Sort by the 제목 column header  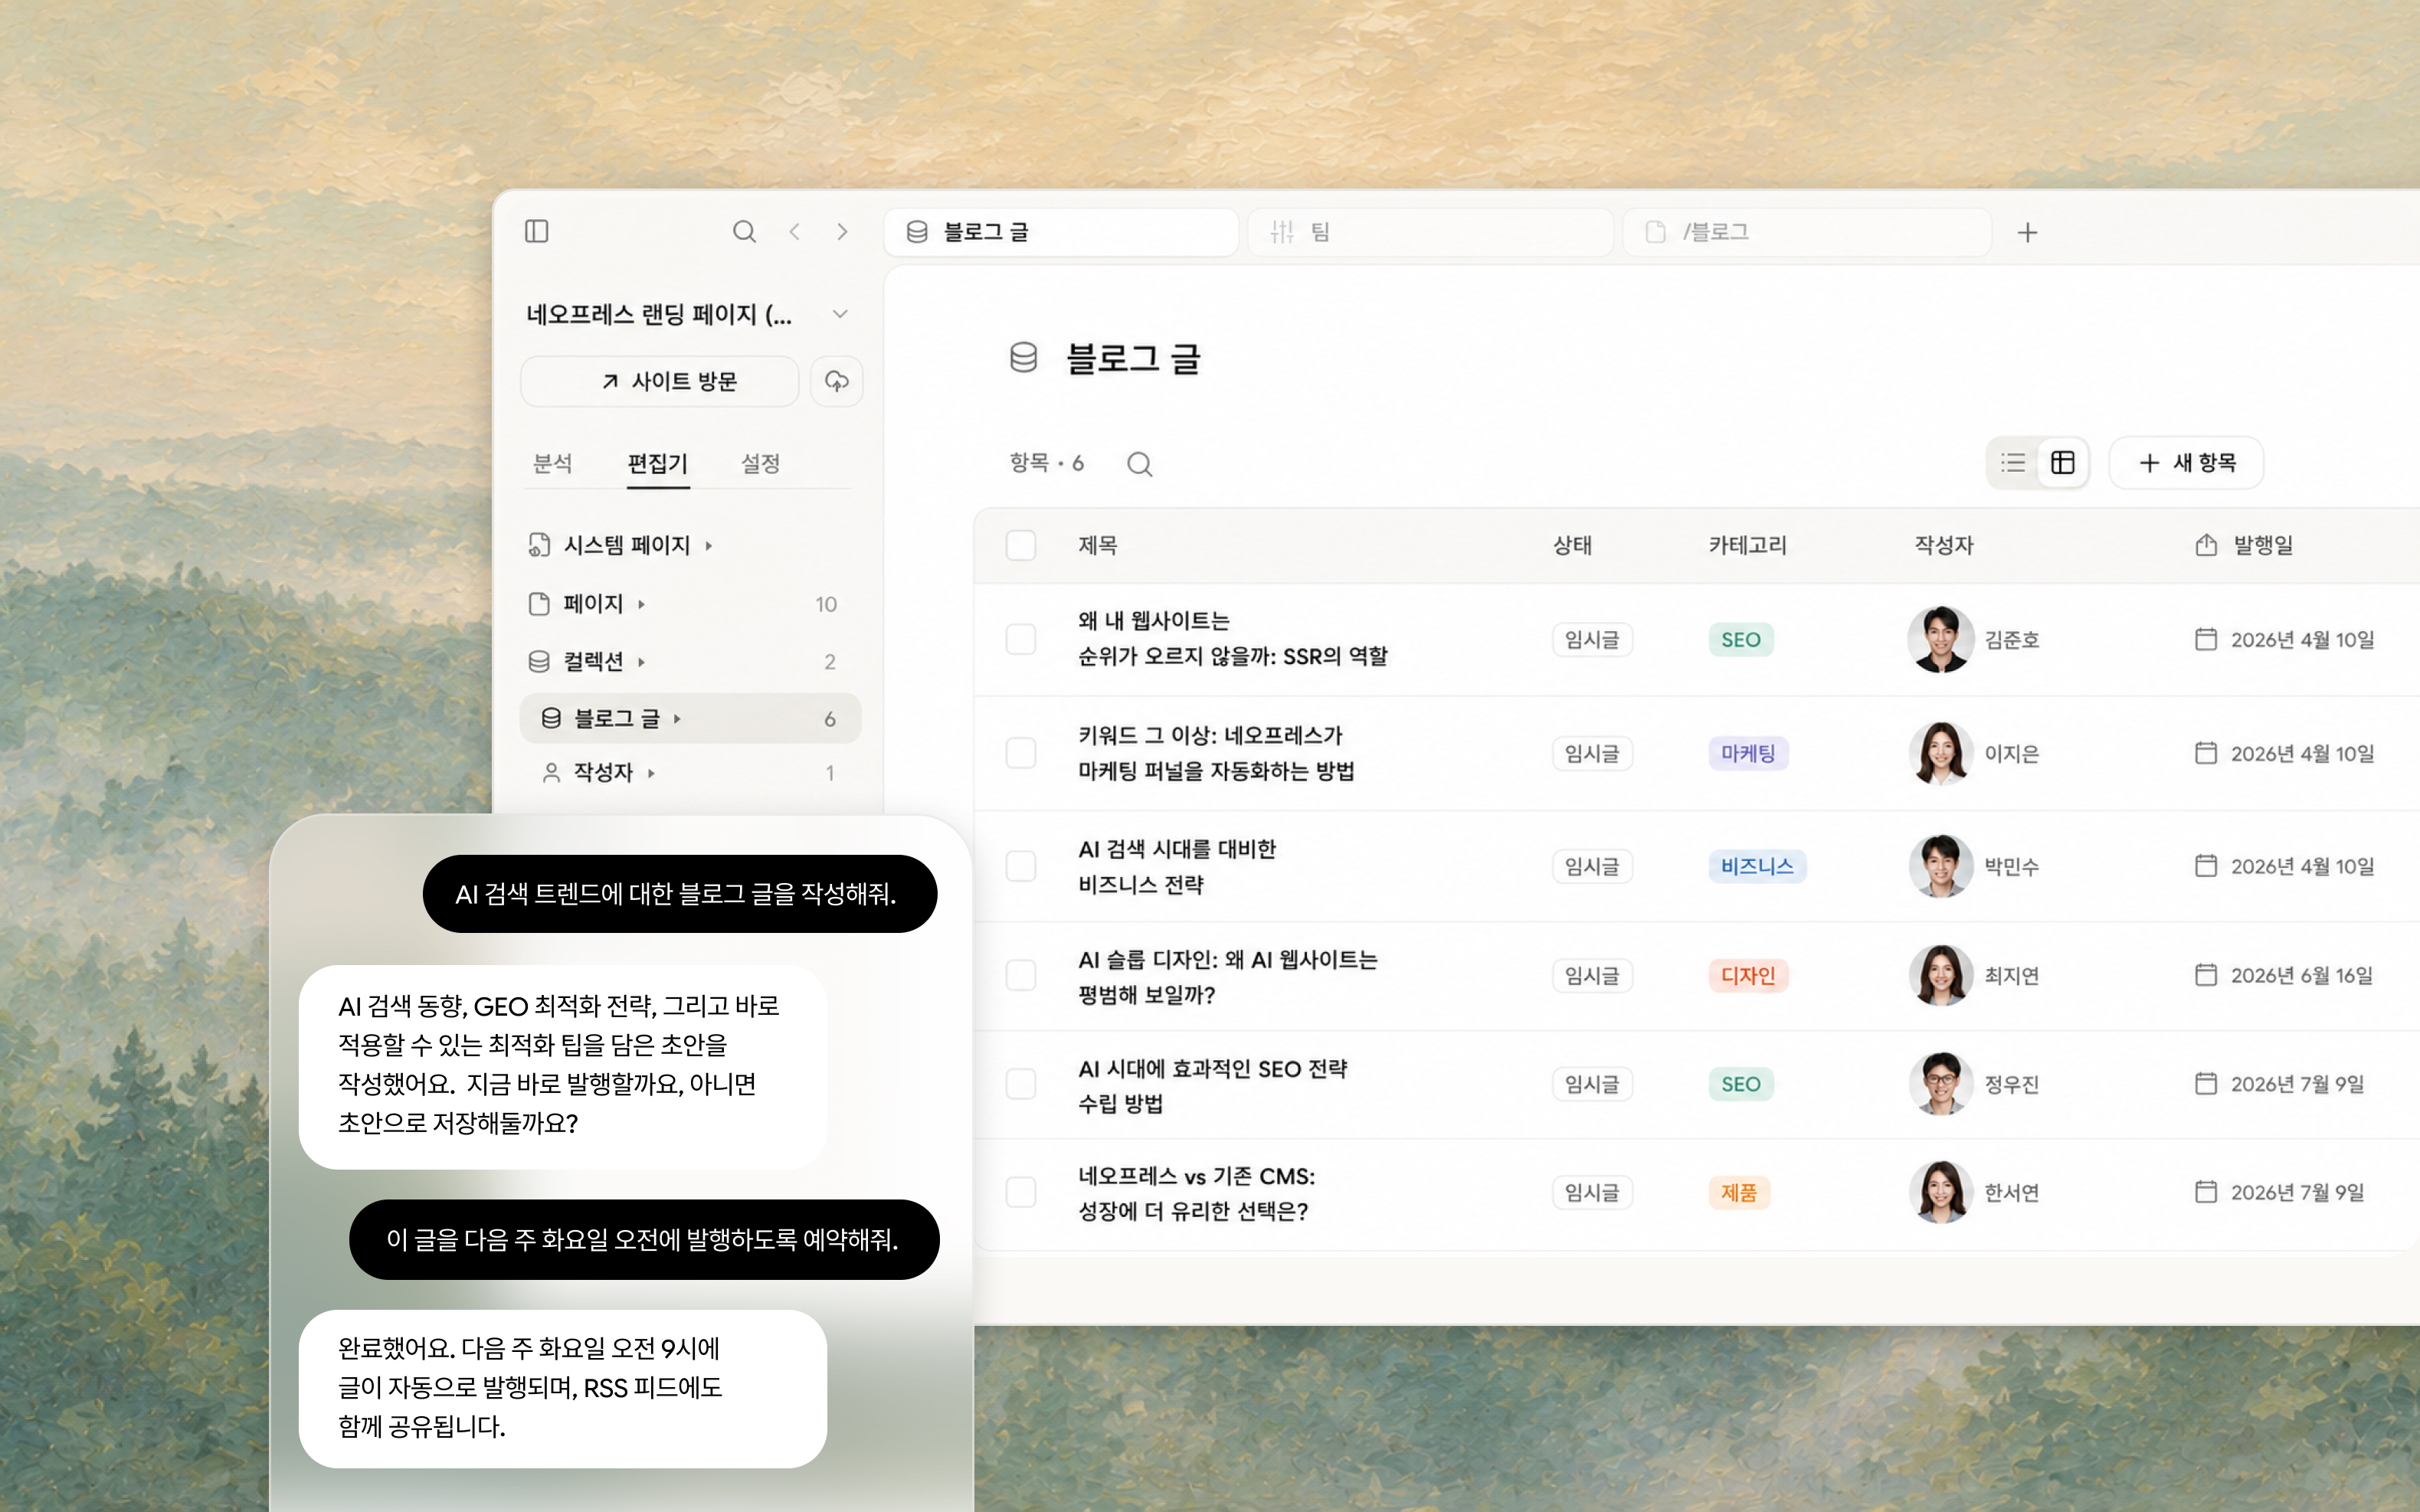(x=1097, y=545)
